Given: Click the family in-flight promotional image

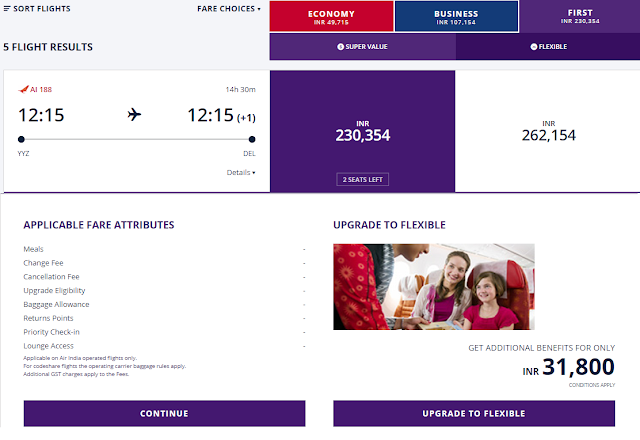Looking at the screenshot, I should pos(434,287).
